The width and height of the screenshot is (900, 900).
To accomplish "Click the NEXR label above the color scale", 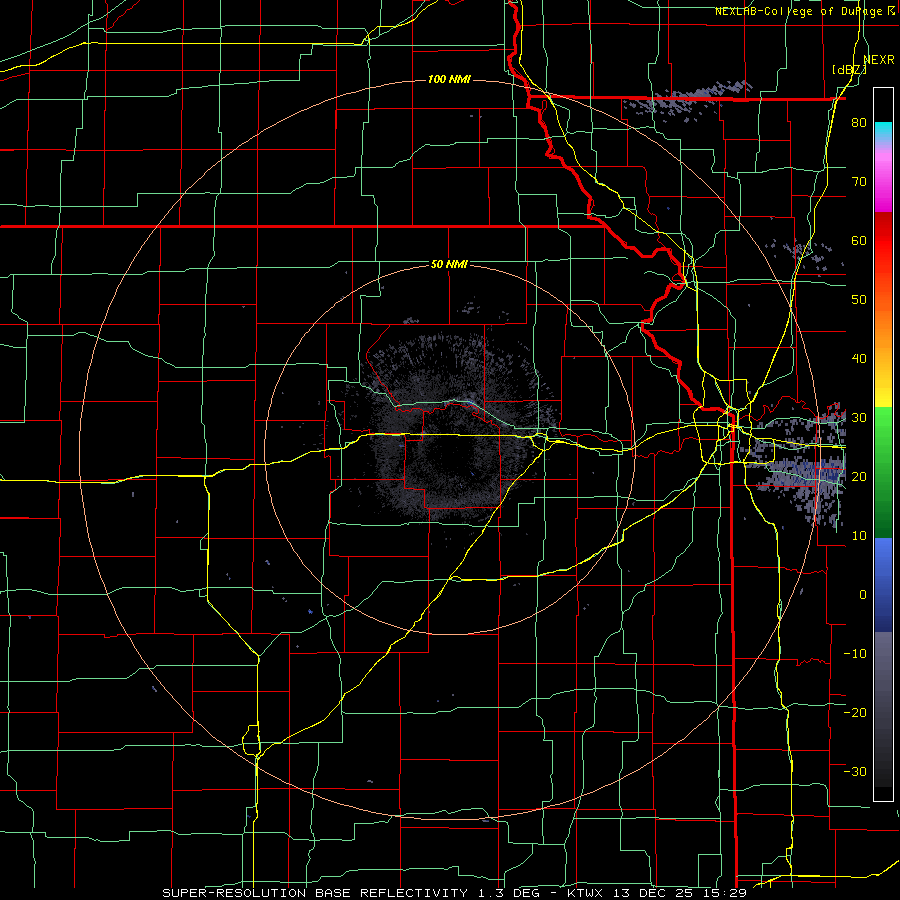I will click(x=879, y=60).
